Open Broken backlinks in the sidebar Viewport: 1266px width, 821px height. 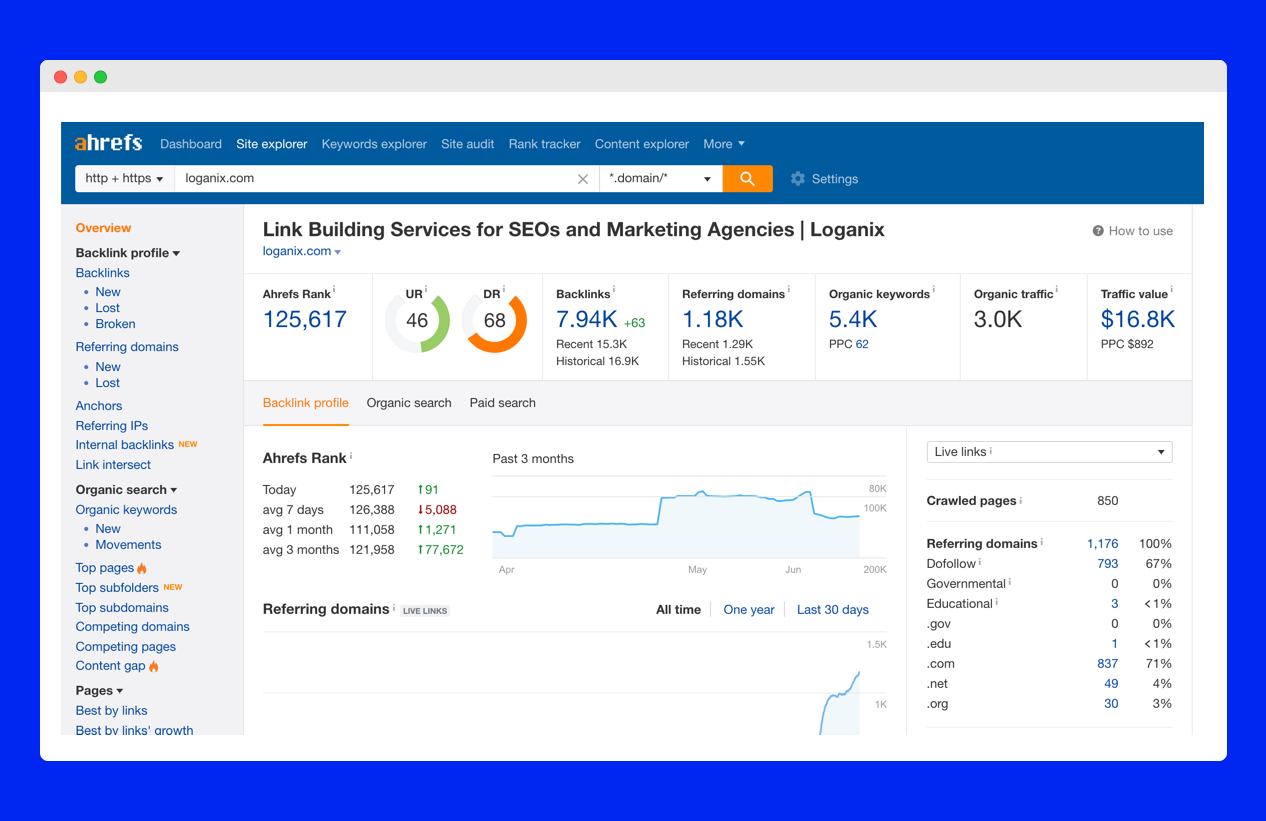pos(116,324)
